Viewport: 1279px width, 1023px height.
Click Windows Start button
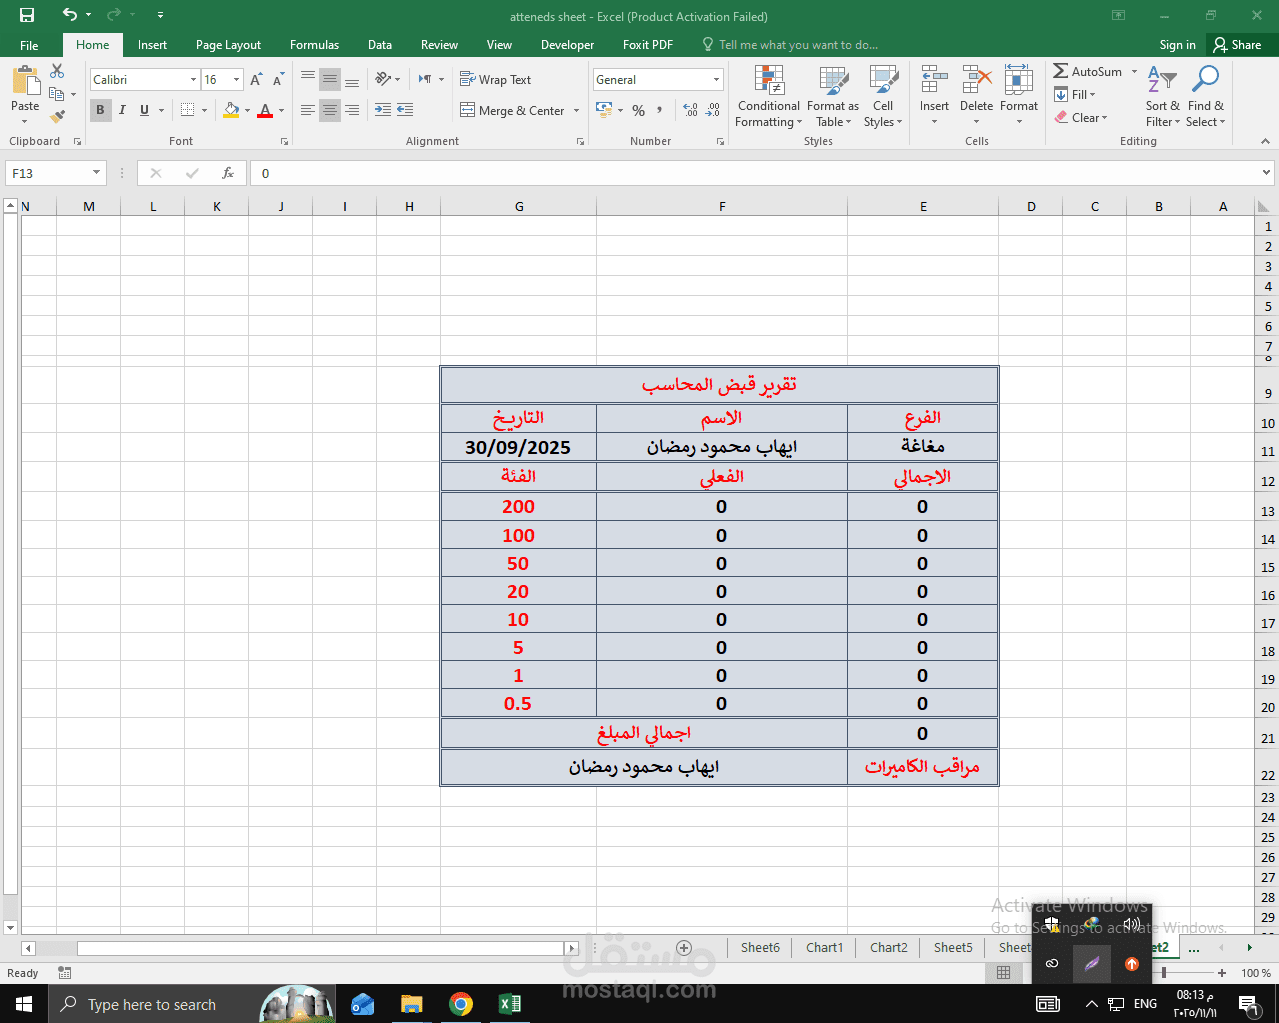(x=24, y=1004)
